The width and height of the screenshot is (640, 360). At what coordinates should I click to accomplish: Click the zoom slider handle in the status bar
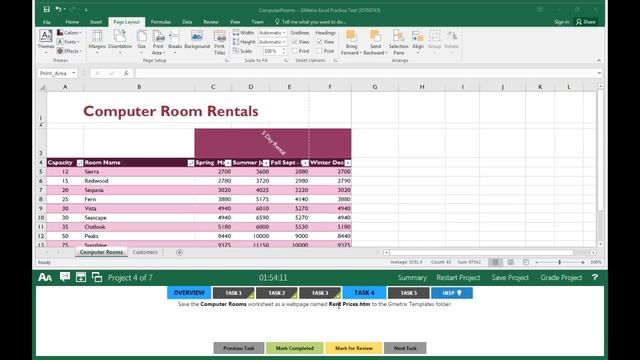pyautogui.click(x=560, y=262)
